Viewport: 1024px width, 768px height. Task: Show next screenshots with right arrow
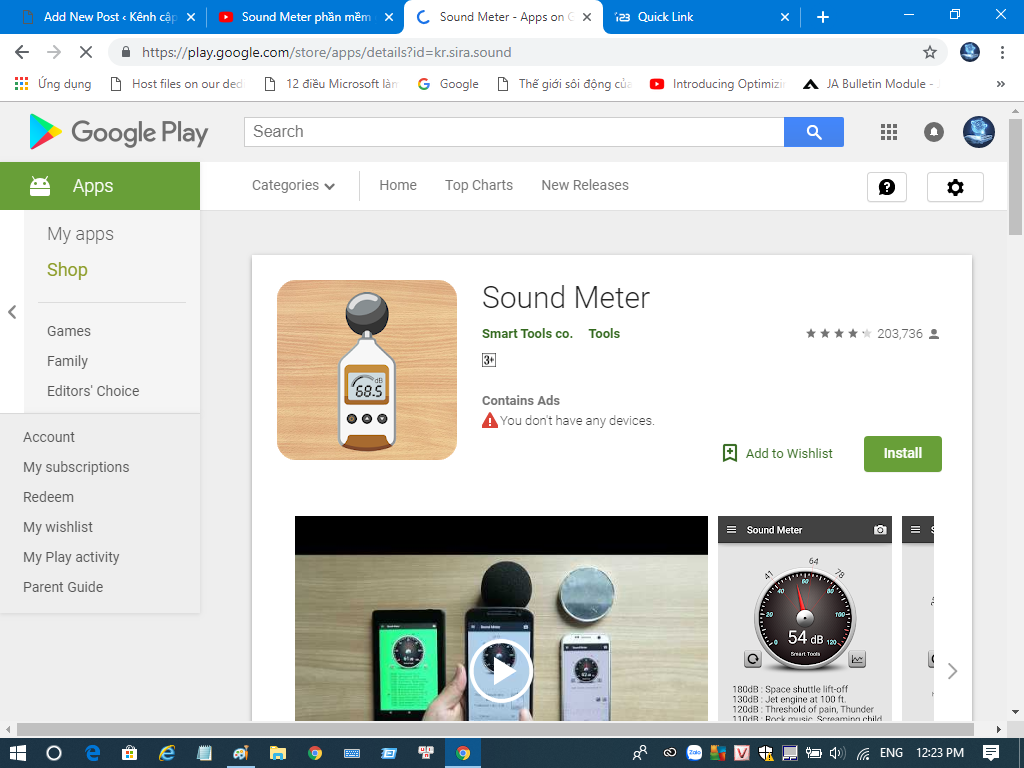[952, 671]
